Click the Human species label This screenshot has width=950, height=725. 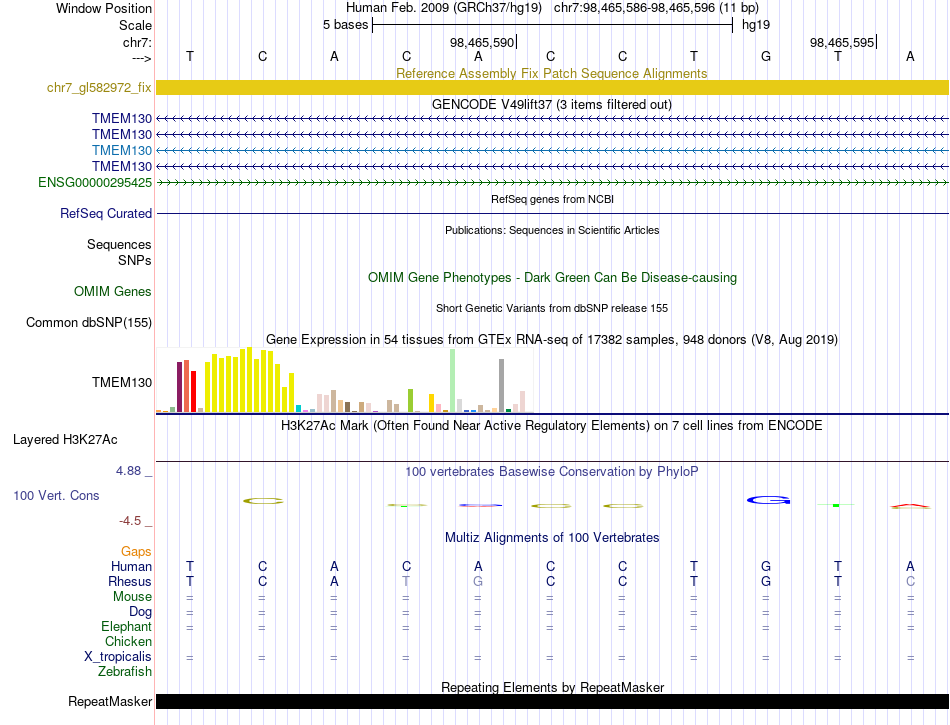coord(131,566)
